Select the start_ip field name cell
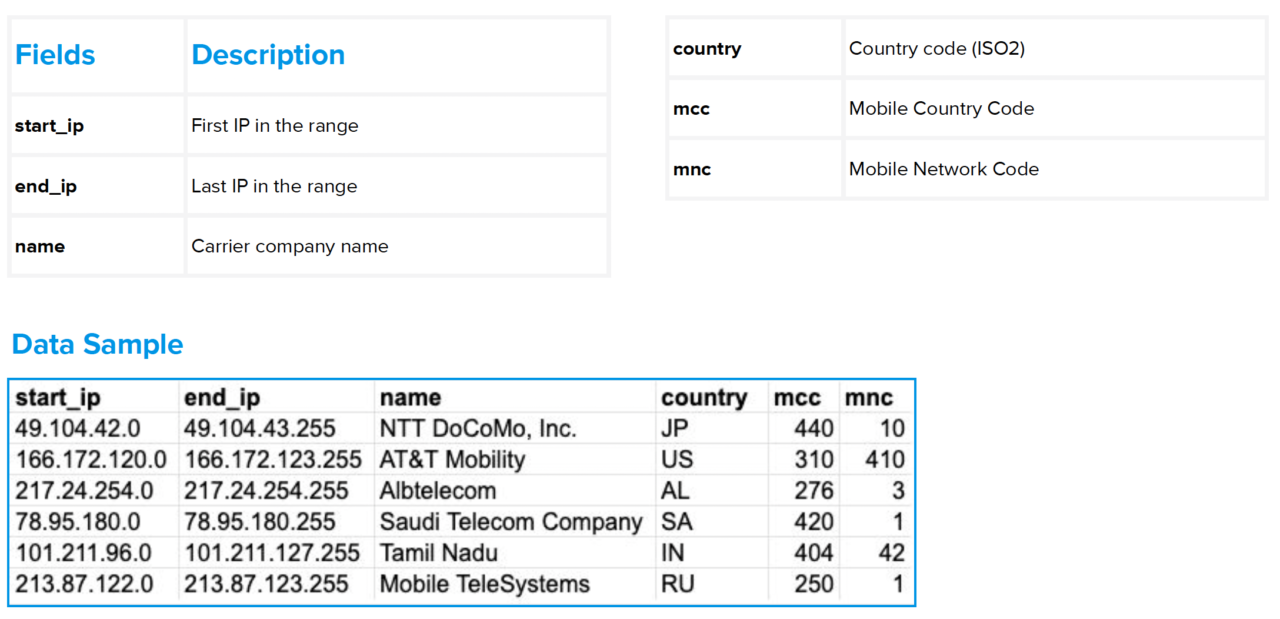 [49, 126]
